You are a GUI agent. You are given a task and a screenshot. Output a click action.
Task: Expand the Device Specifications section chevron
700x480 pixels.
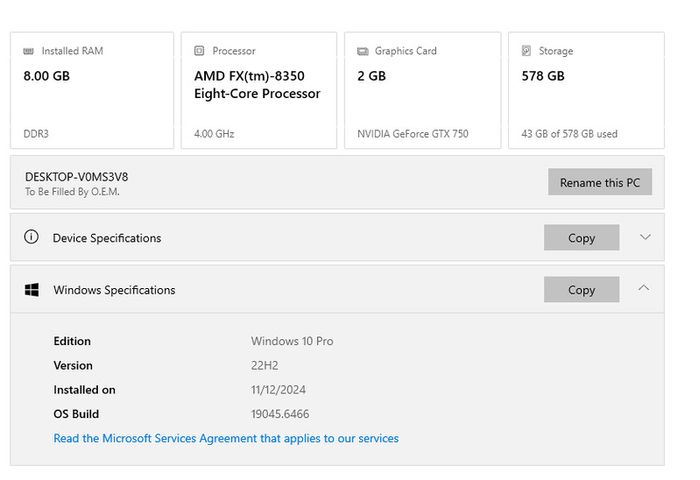645,237
